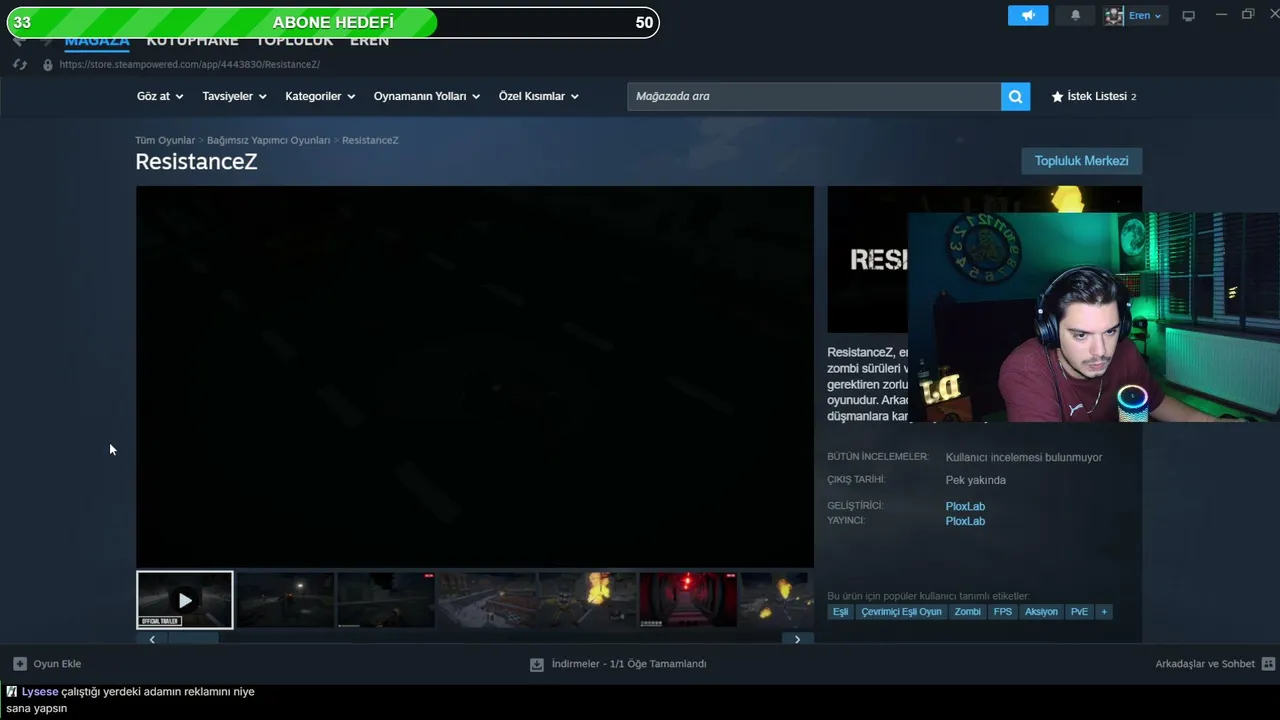
Task: Select the red tunnel screenshot thumbnail
Action: click(688, 600)
